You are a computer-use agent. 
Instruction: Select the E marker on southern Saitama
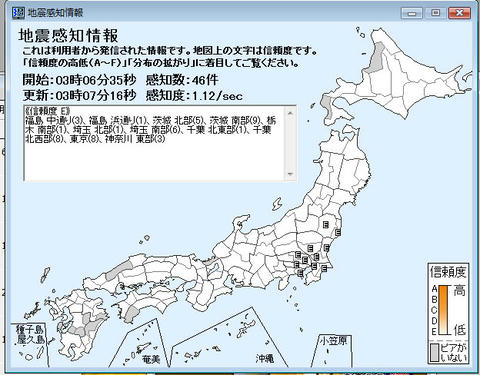[x=305, y=260]
